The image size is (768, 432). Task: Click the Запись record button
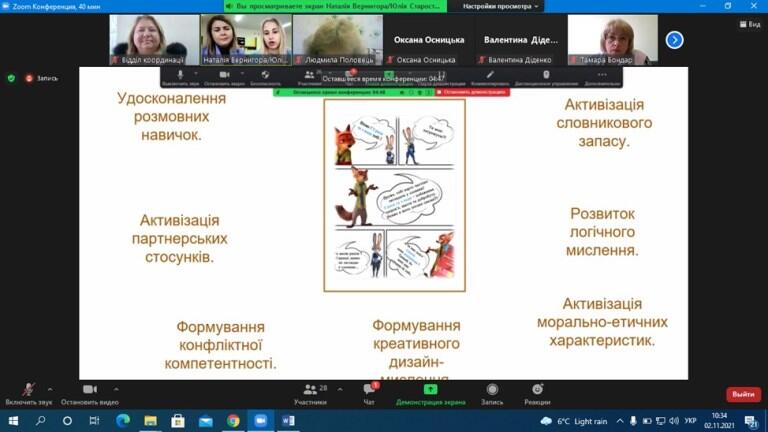point(492,394)
